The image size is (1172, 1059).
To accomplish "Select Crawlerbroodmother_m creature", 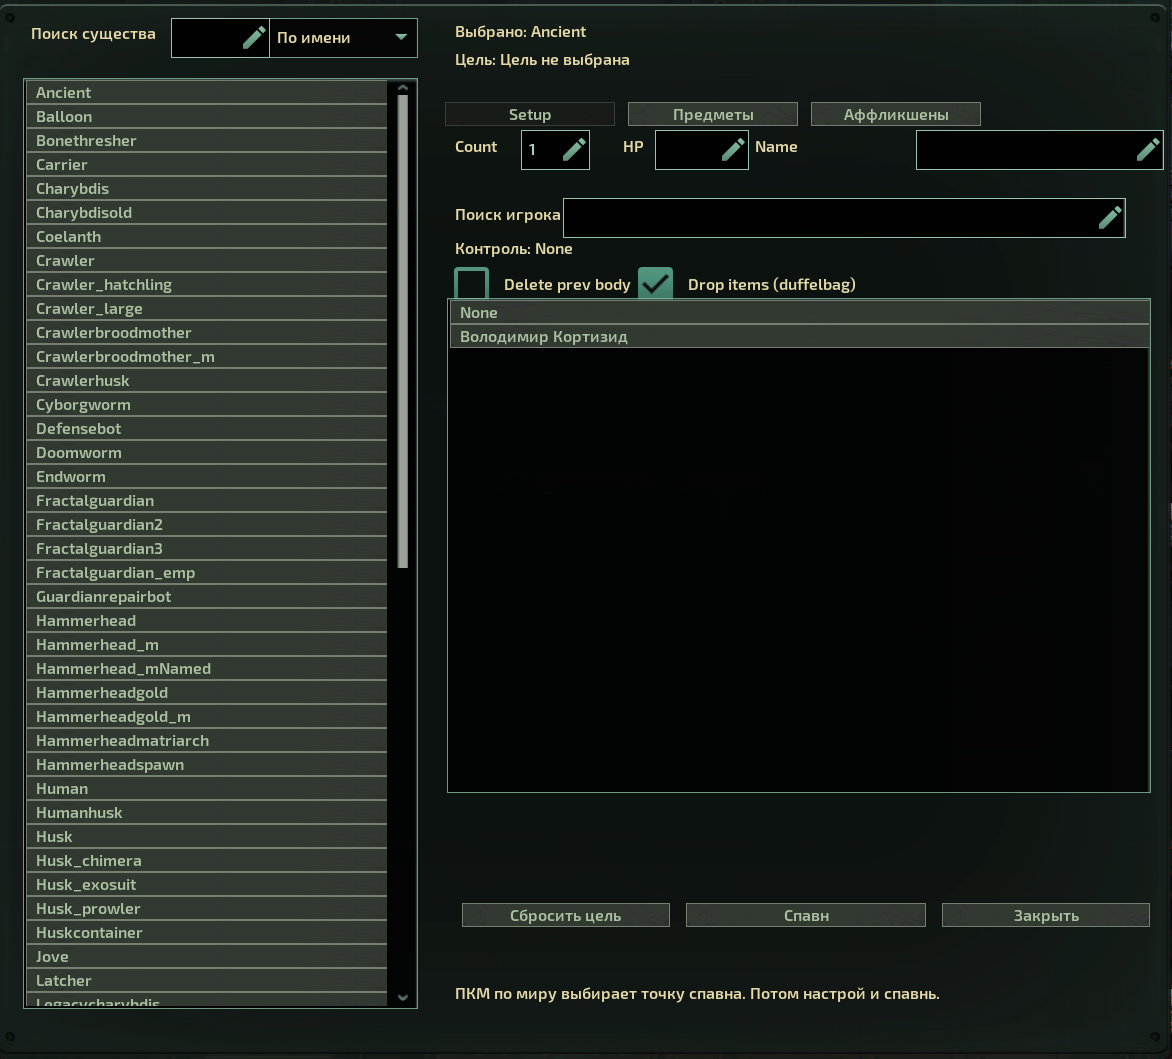I will 207,356.
